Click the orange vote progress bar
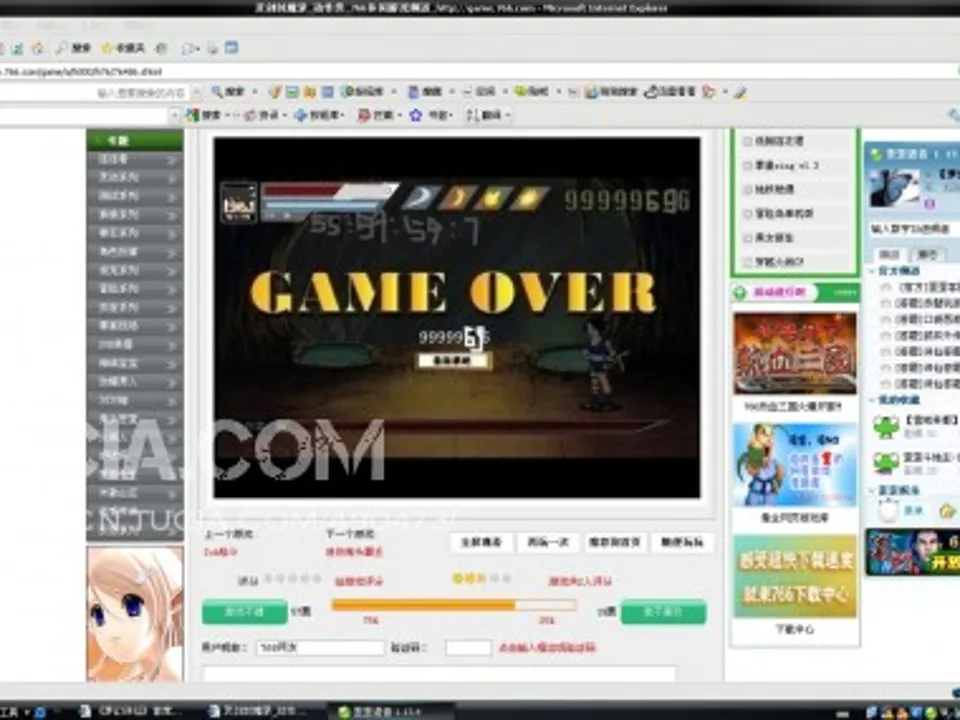The width and height of the screenshot is (960, 720). [453, 605]
